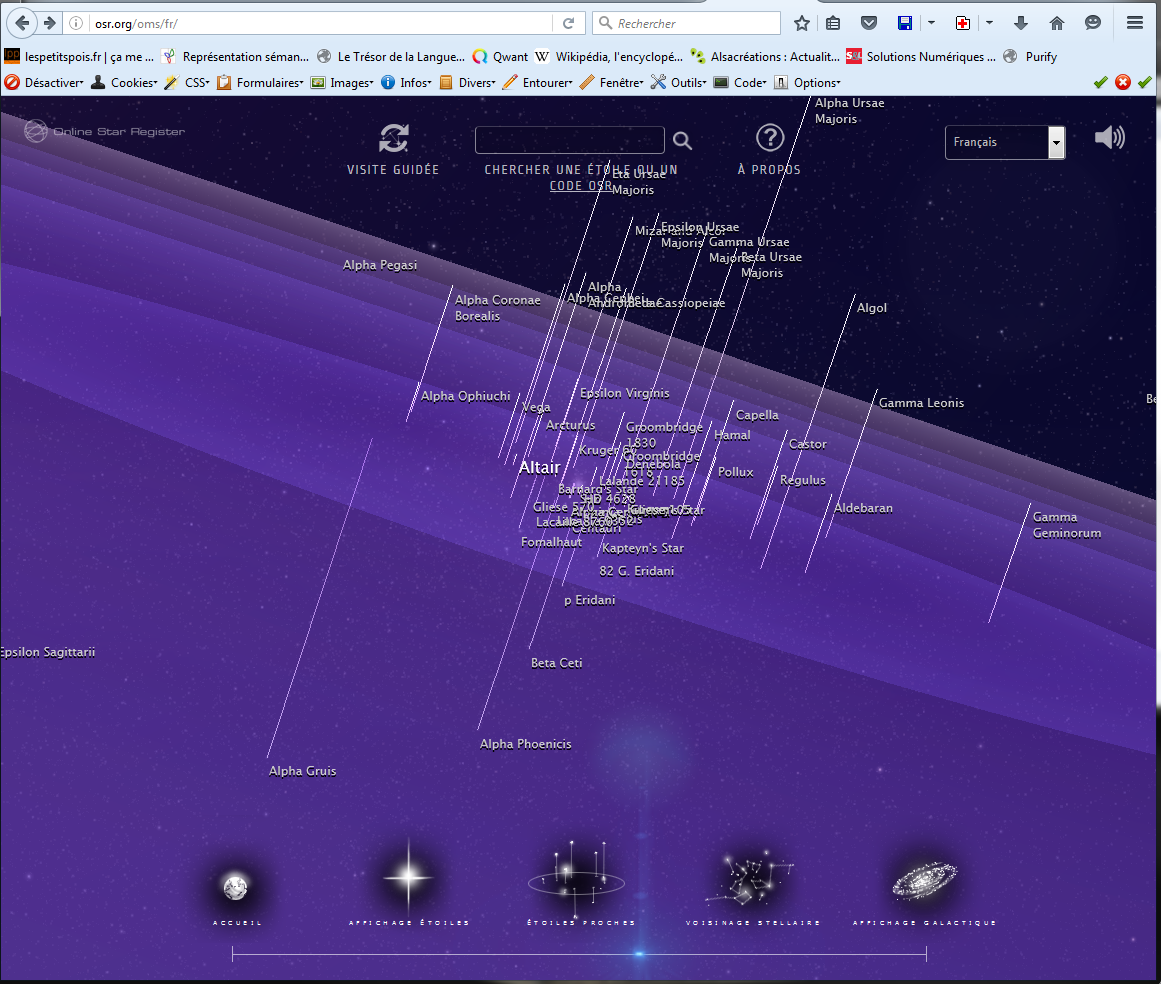1161x984 pixels.
Task: Click the Visite Guidée refresh icon
Action: tap(394, 138)
